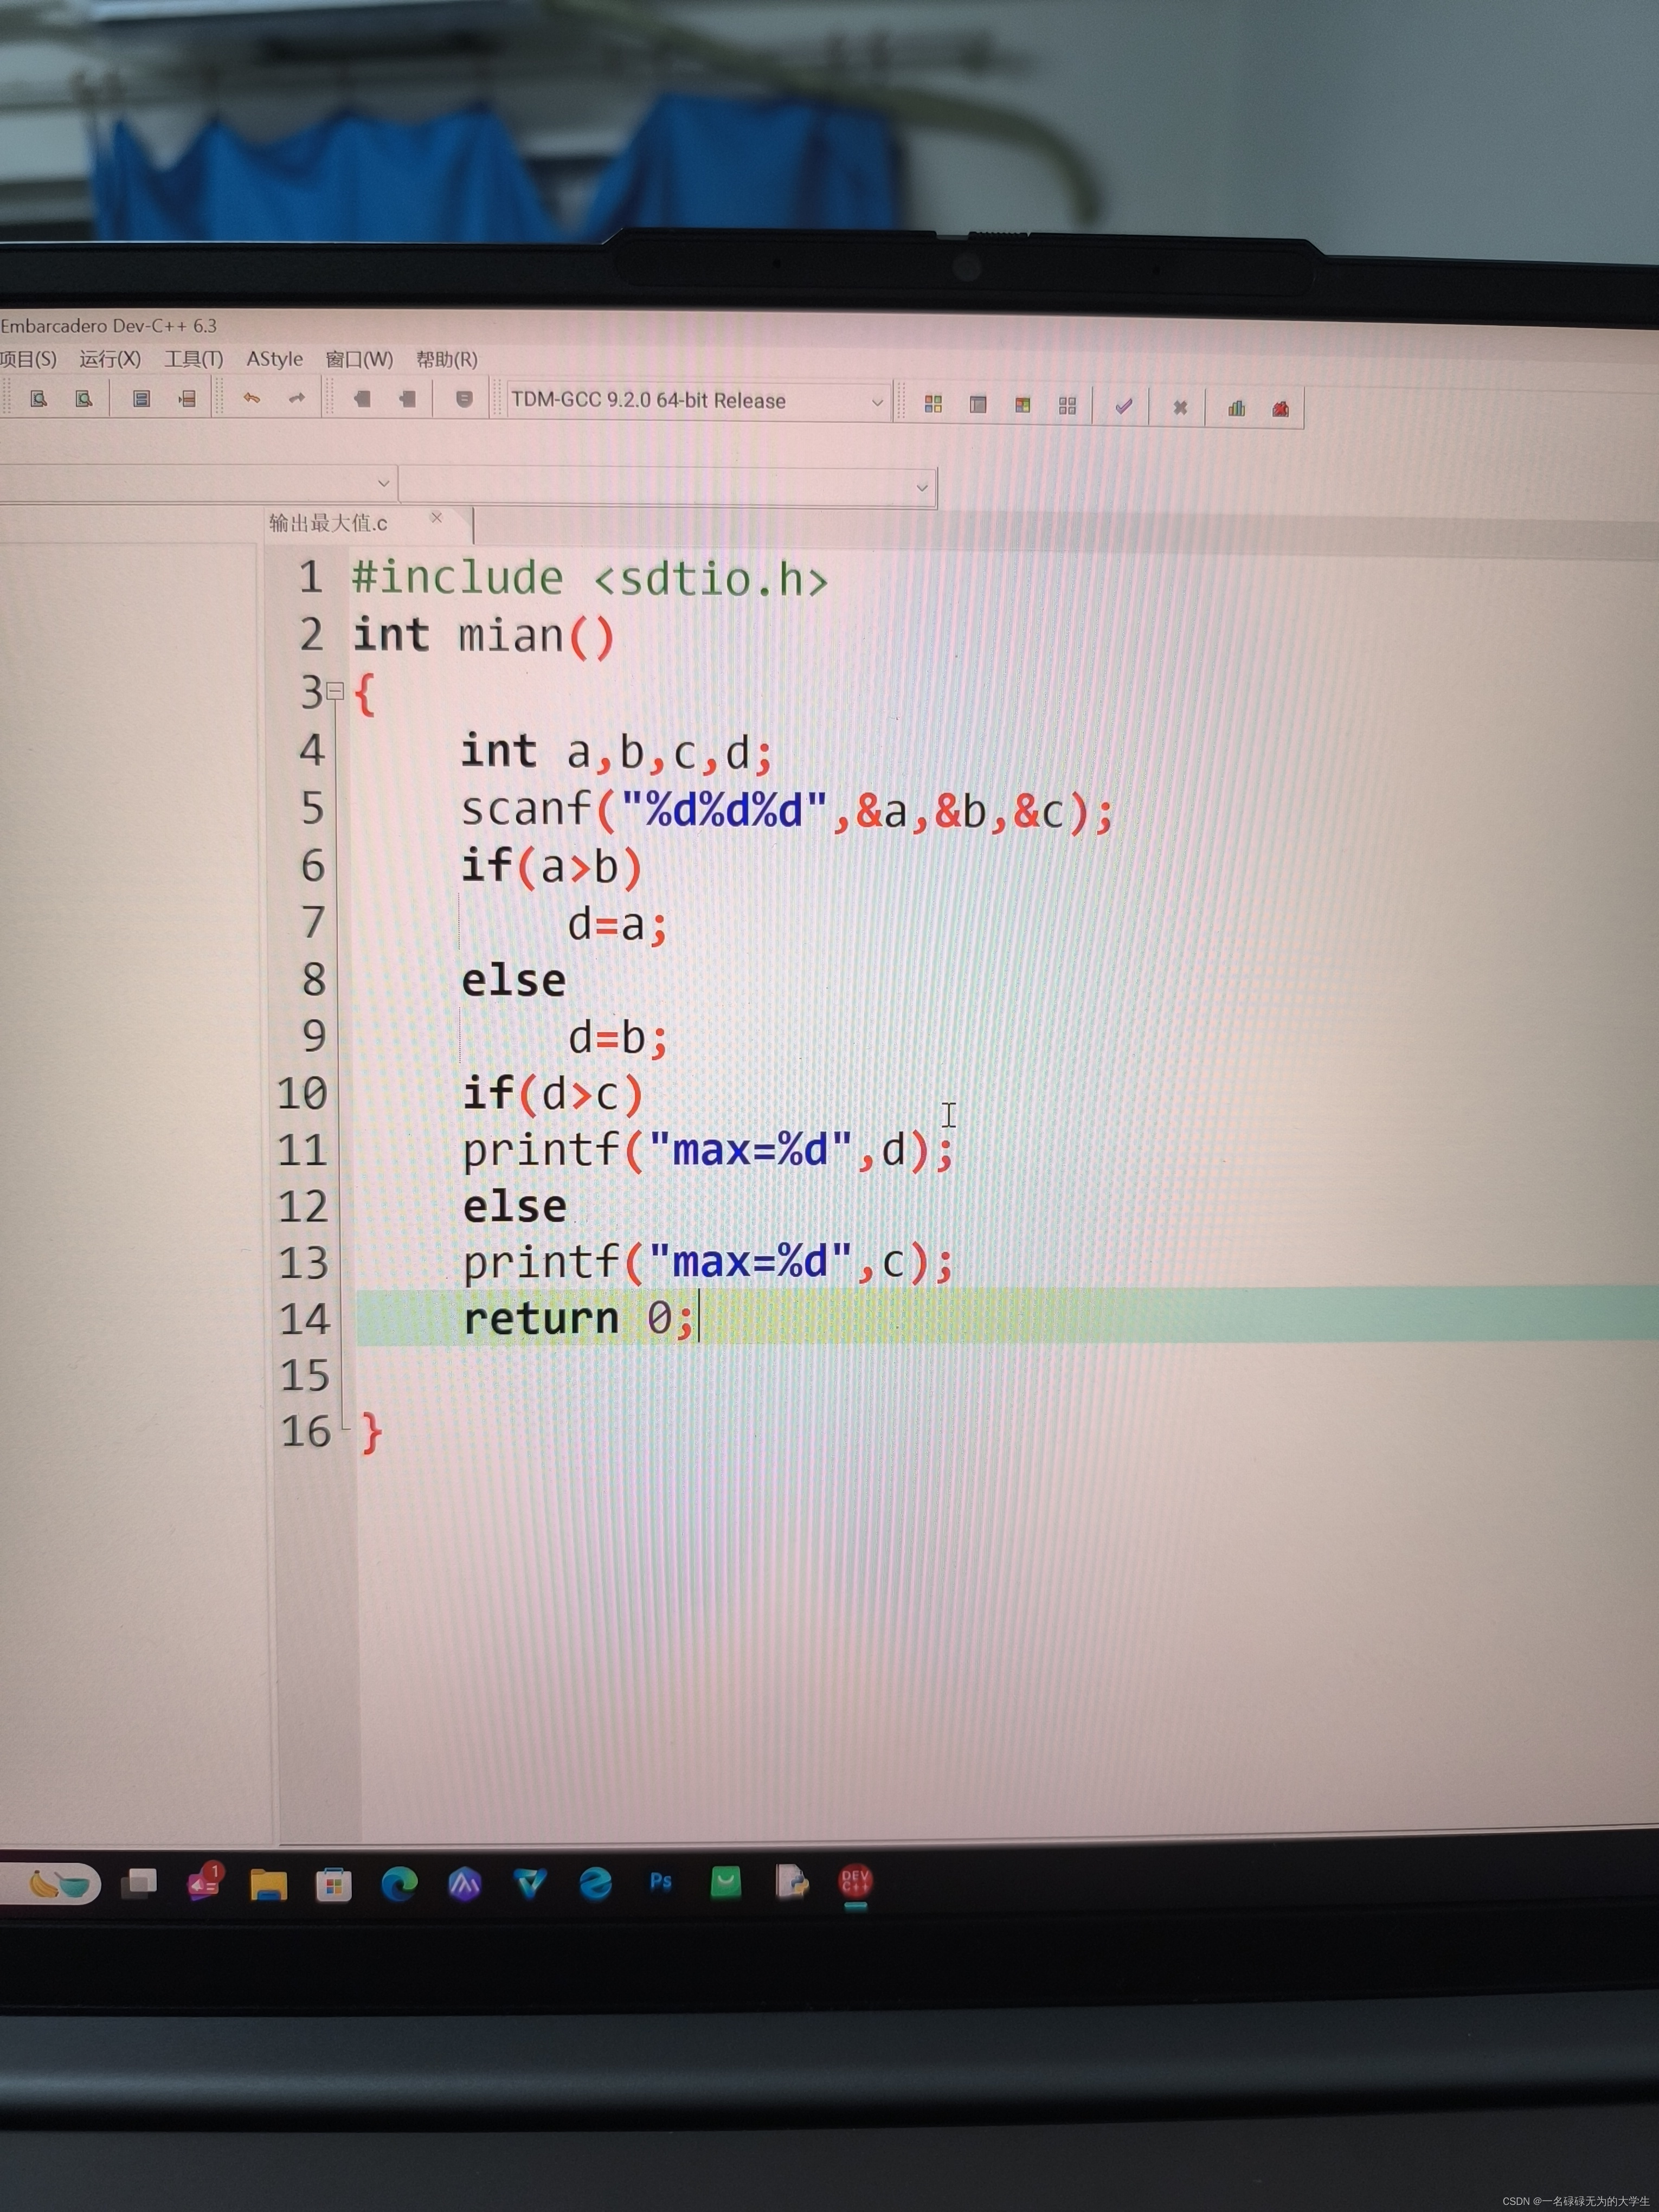Open the 帮助(R) menu
This screenshot has height=2212, width=1659.
point(447,359)
